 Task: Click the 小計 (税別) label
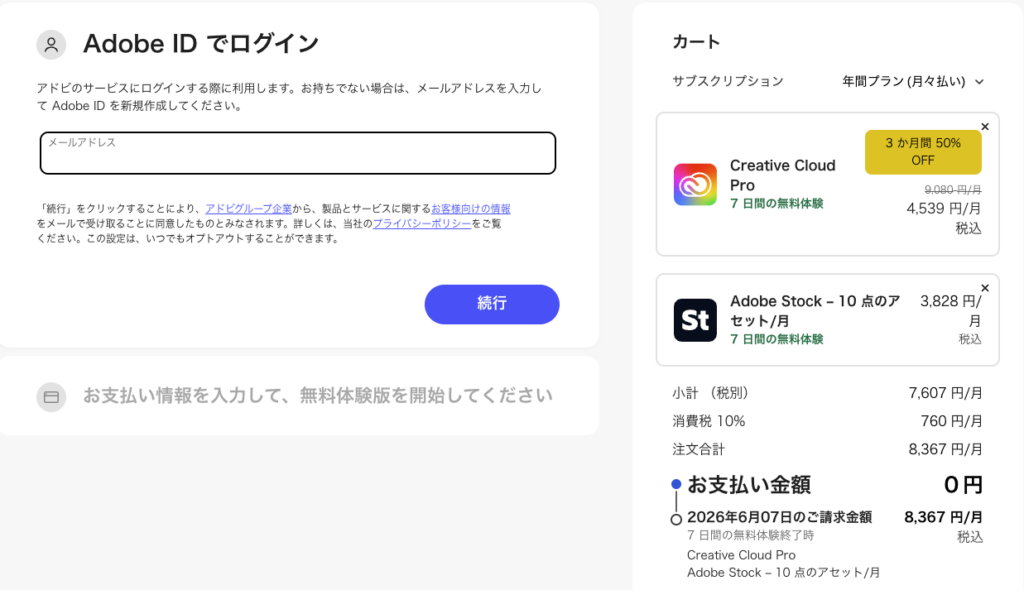[x=710, y=393]
